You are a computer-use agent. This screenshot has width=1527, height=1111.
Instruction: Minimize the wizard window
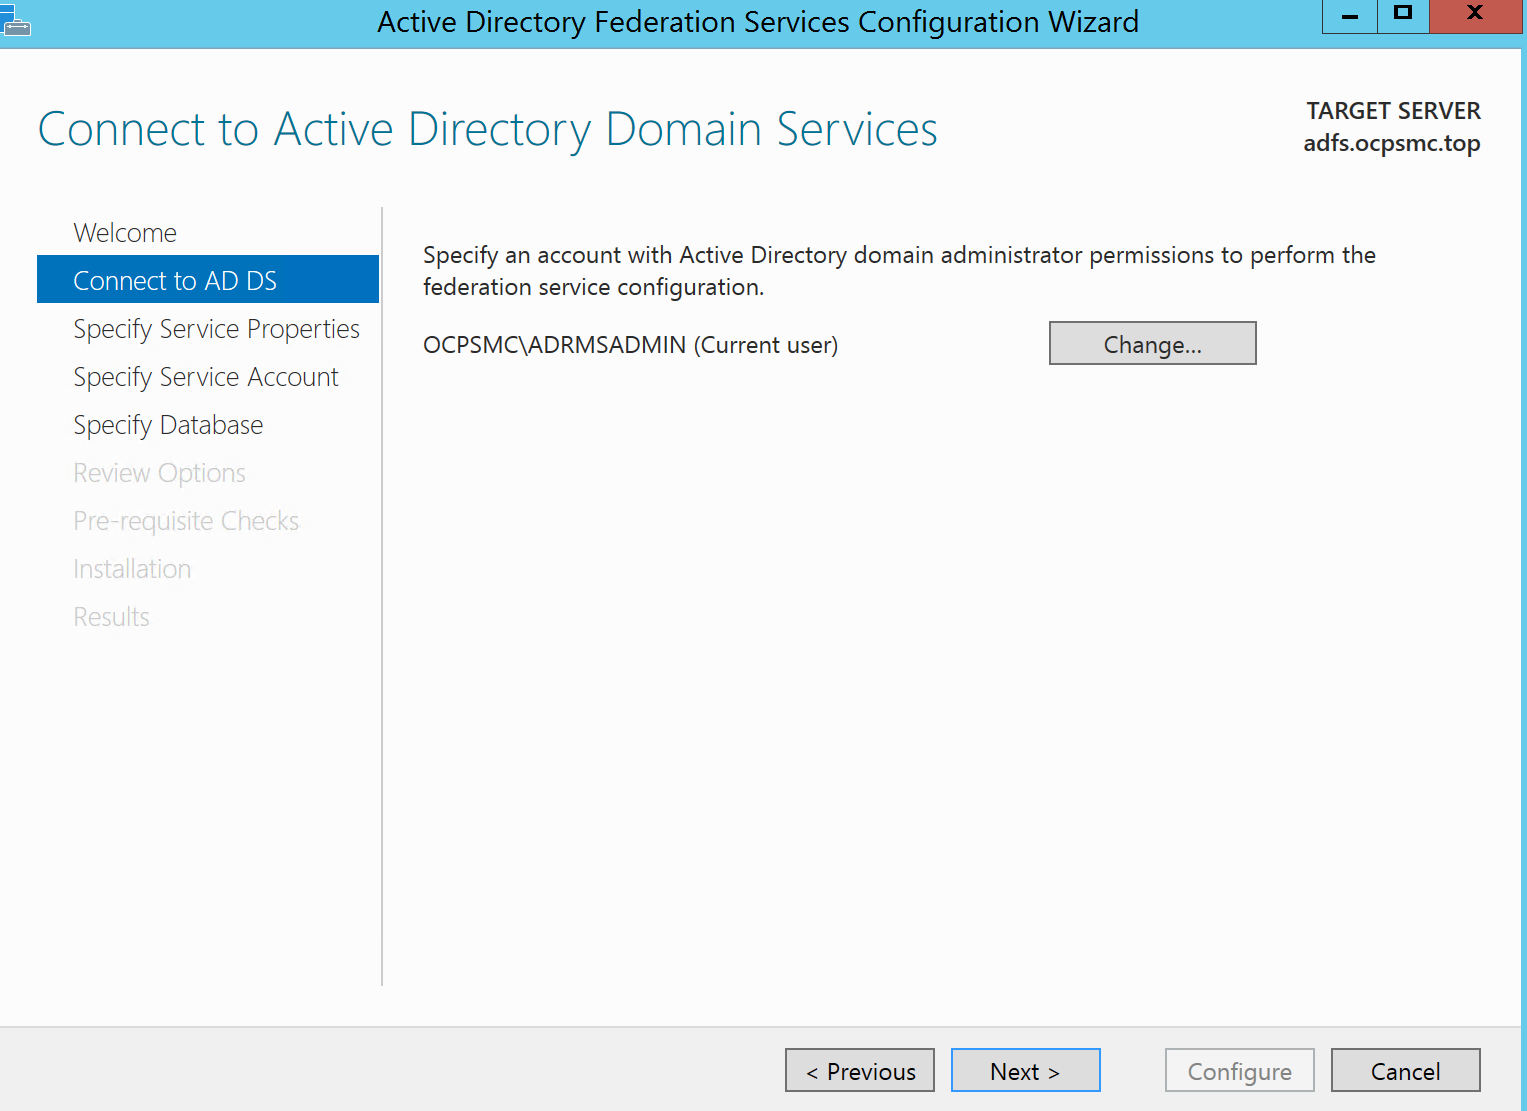[x=1349, y=16]
